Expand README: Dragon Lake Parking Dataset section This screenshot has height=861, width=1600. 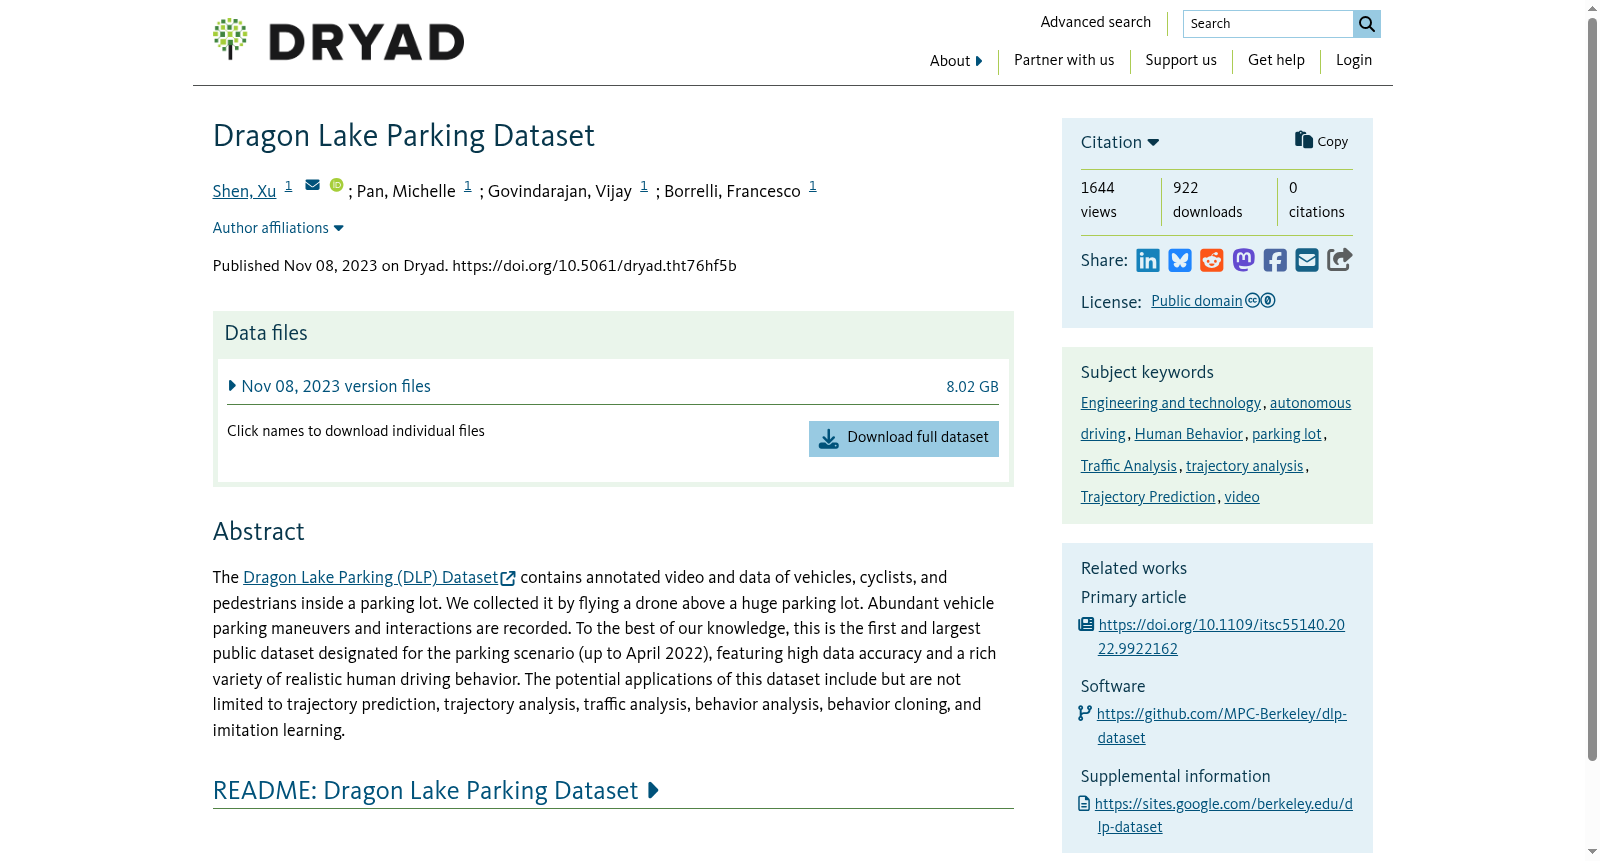tap(436, 791)
